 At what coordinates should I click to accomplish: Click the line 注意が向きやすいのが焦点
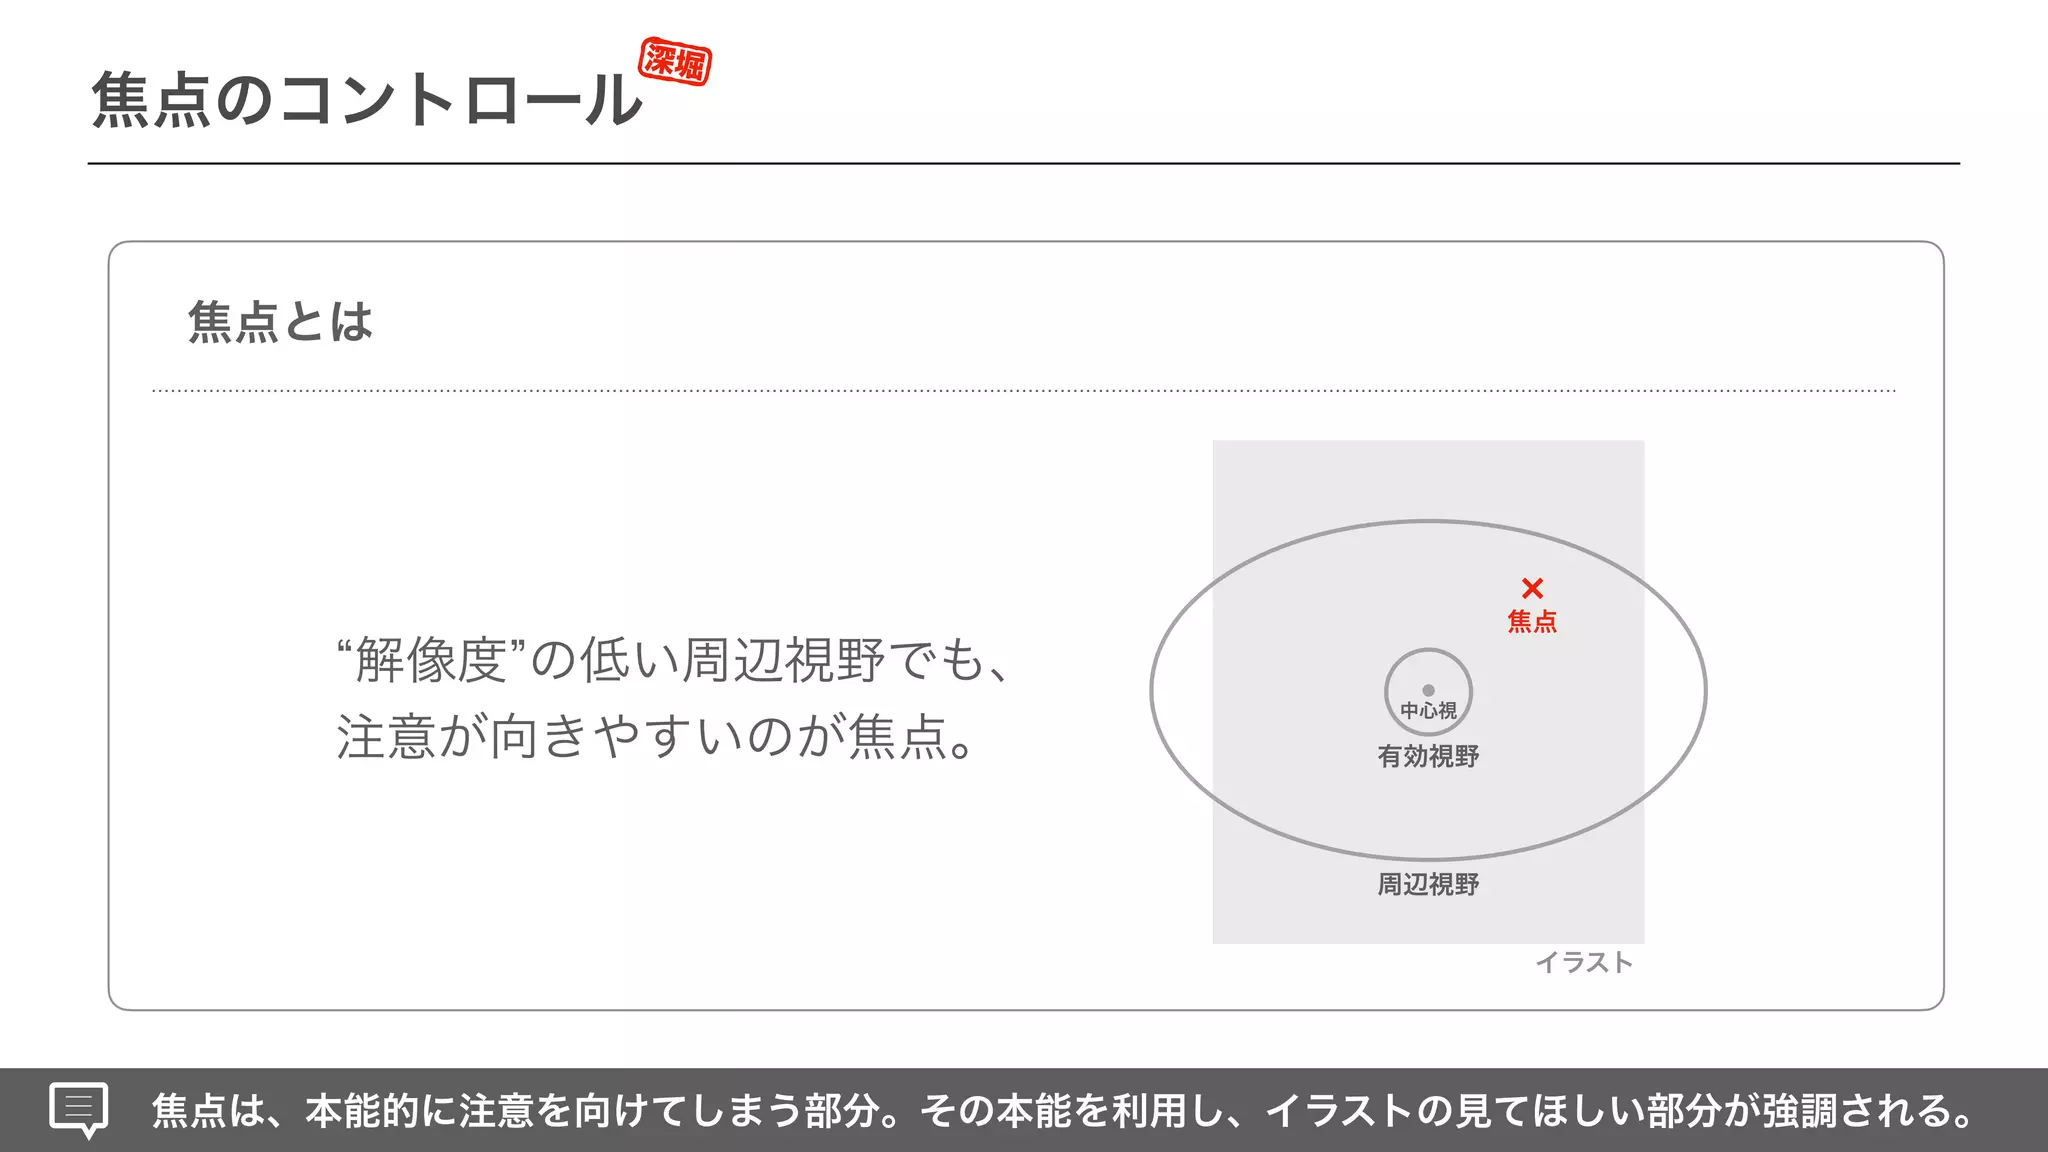tap(655, 736)
